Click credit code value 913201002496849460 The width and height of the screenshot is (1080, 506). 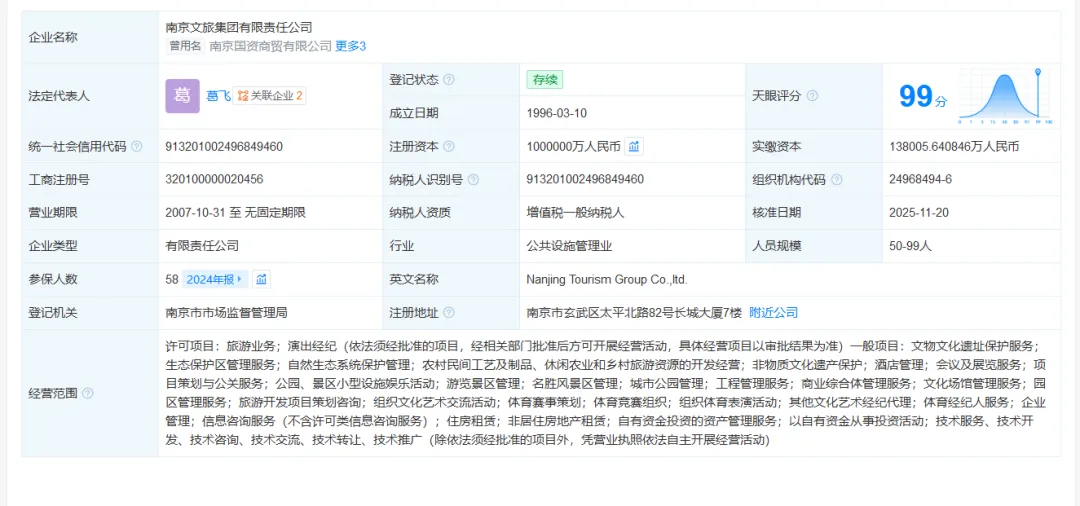[225, 147]
